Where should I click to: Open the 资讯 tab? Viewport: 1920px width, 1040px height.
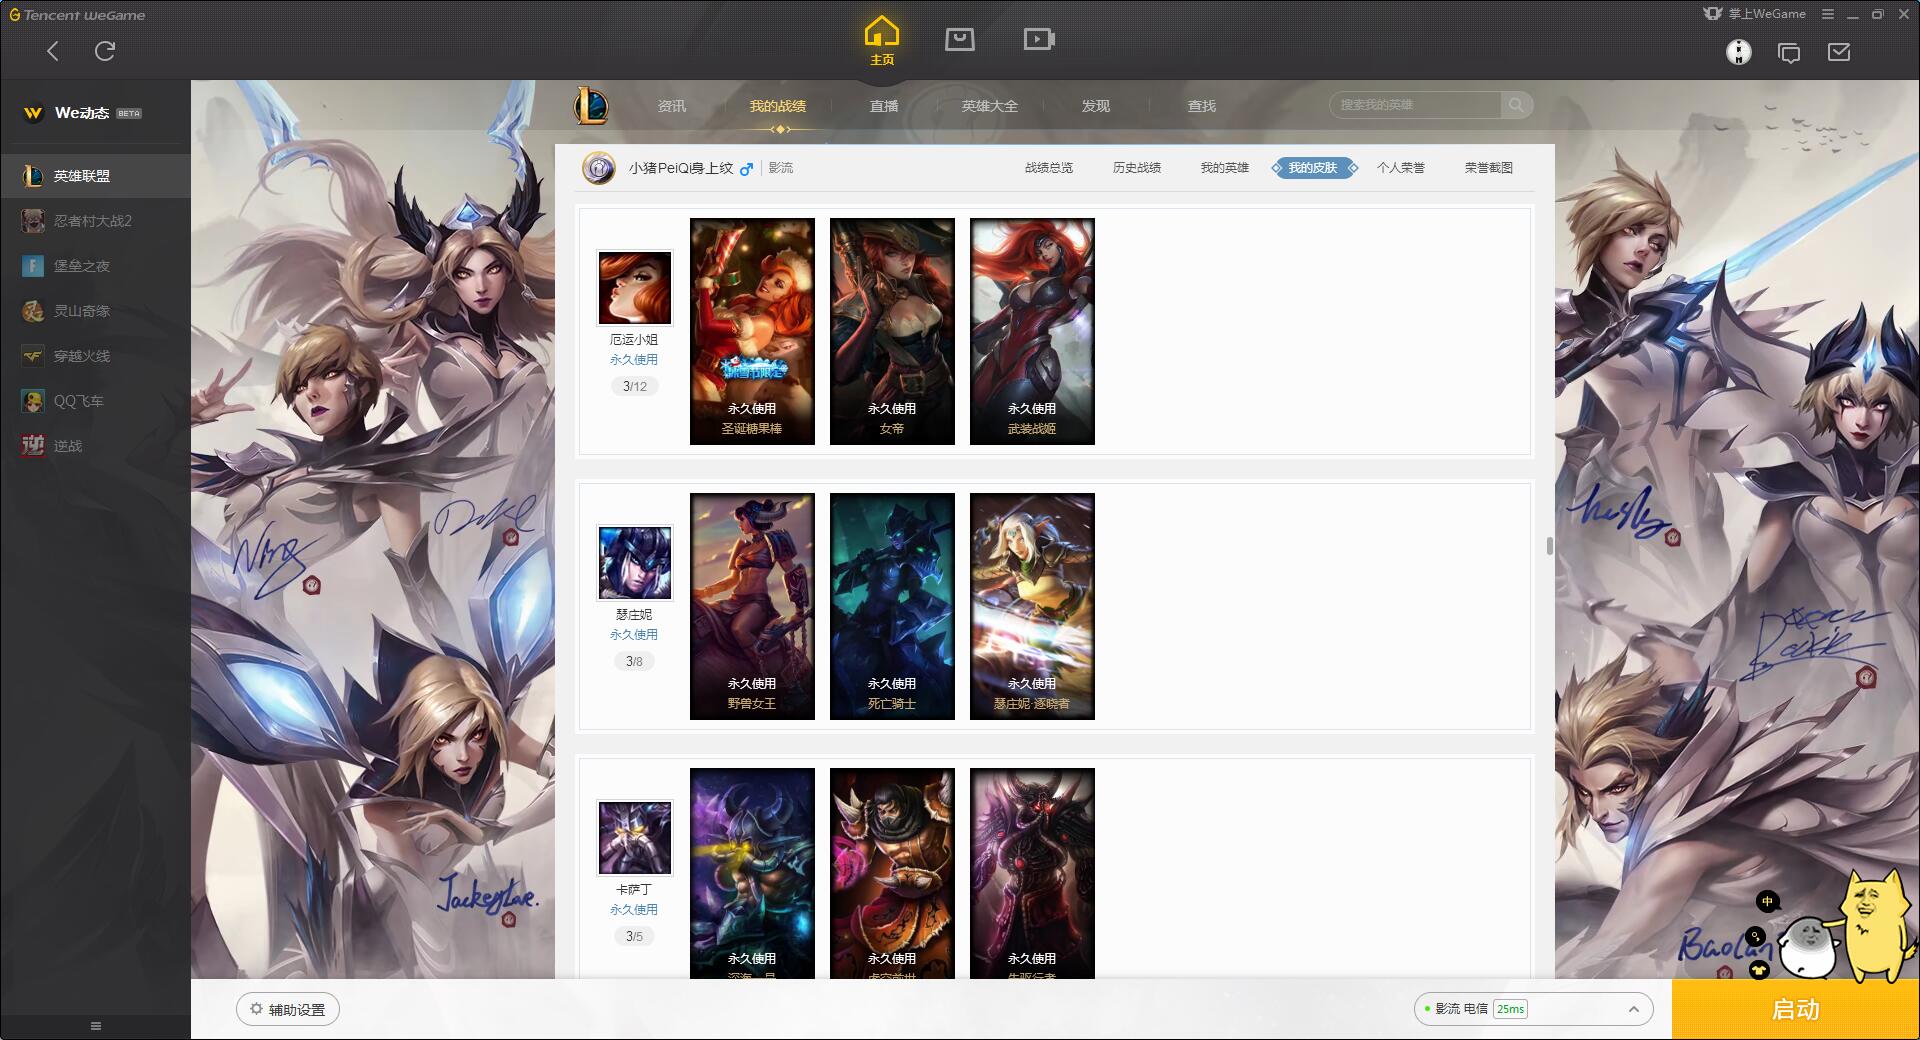pos(672,106)
